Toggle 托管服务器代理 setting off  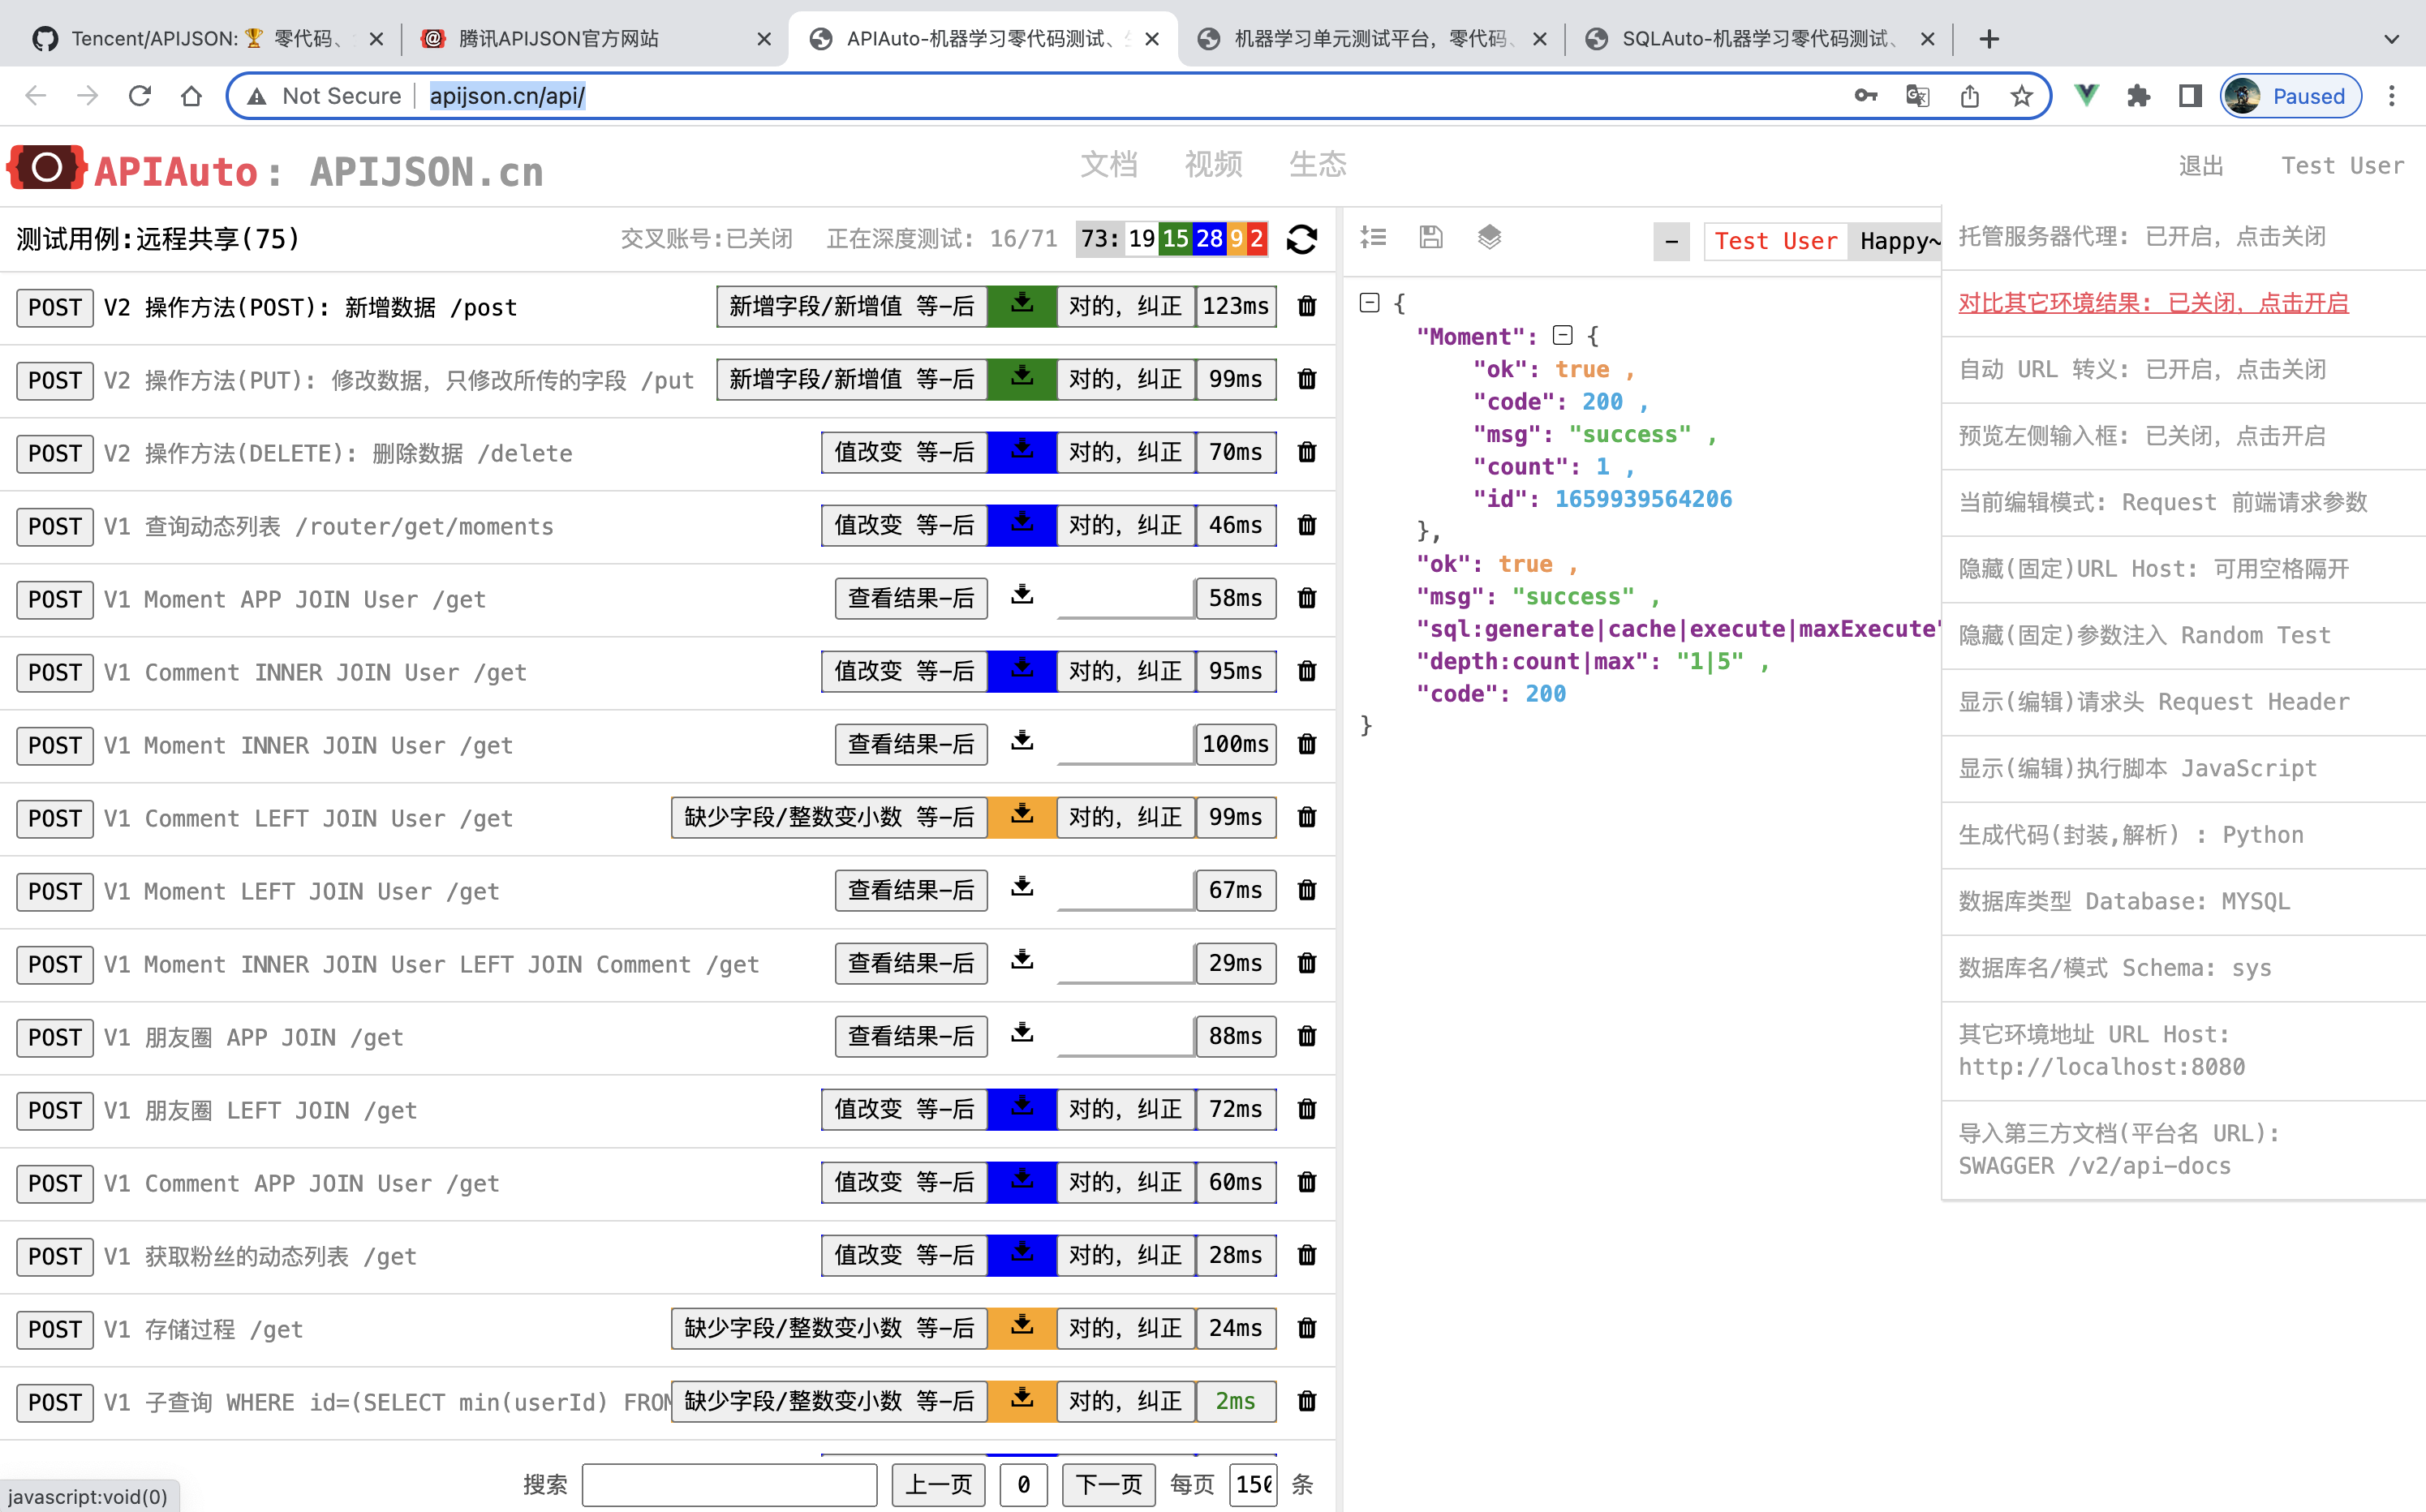coord(2141,237)
